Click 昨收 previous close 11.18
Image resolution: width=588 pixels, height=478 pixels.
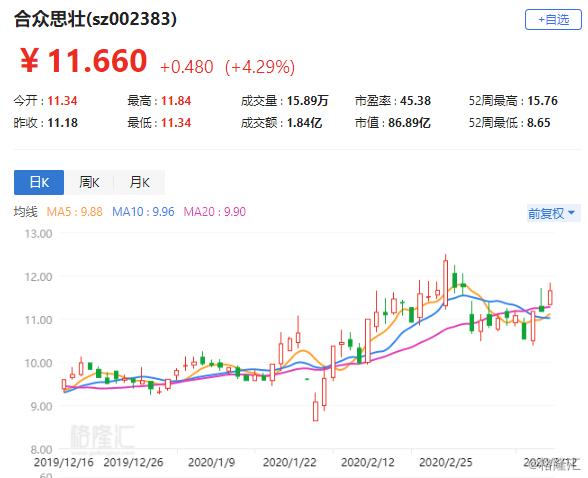[62, 123]
